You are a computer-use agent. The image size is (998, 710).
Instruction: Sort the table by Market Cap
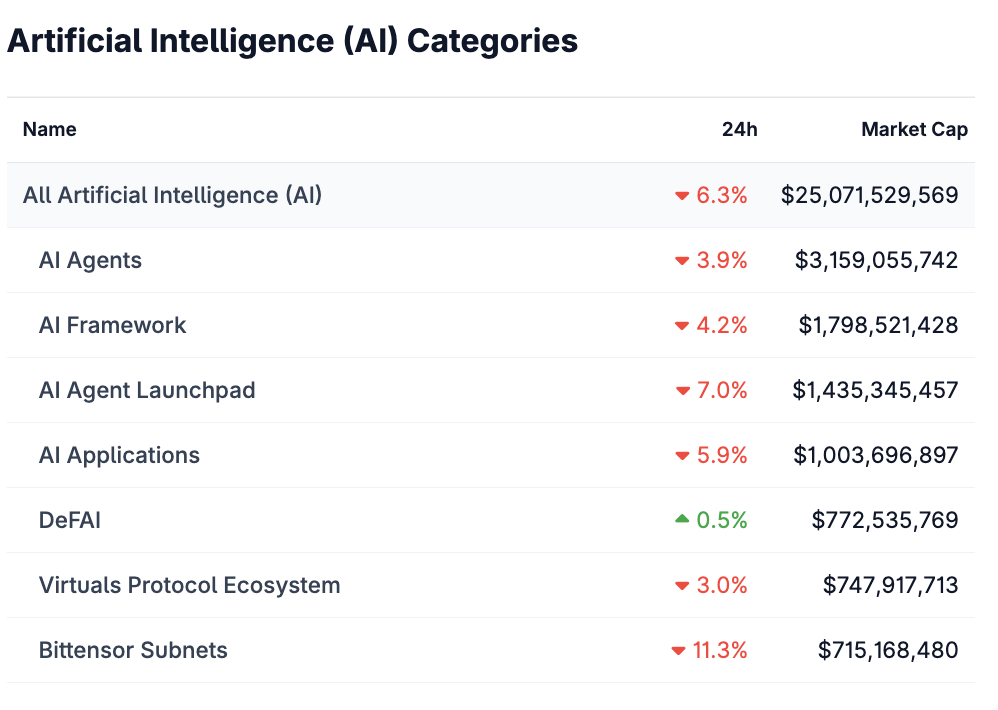(x=914, y=129)
